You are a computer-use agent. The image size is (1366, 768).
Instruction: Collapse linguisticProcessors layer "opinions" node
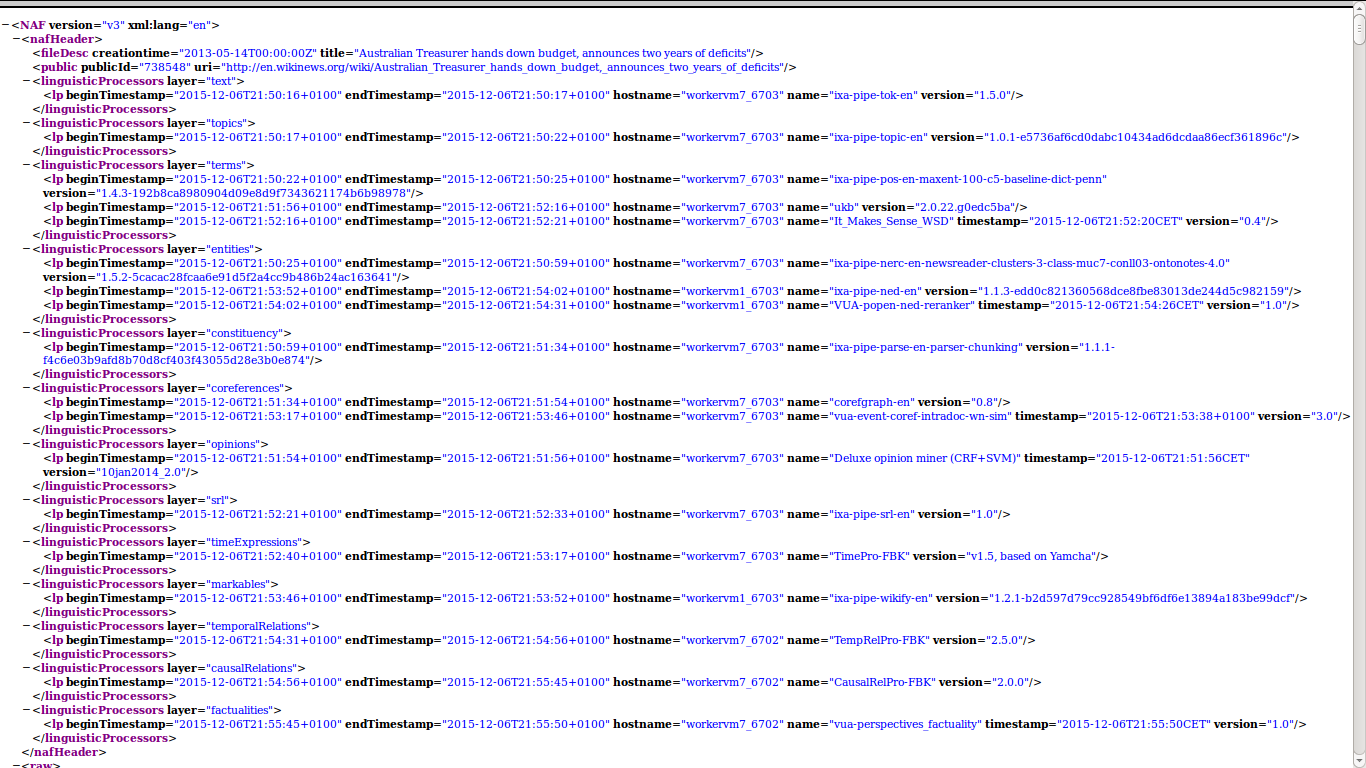[x=27, y=444]
